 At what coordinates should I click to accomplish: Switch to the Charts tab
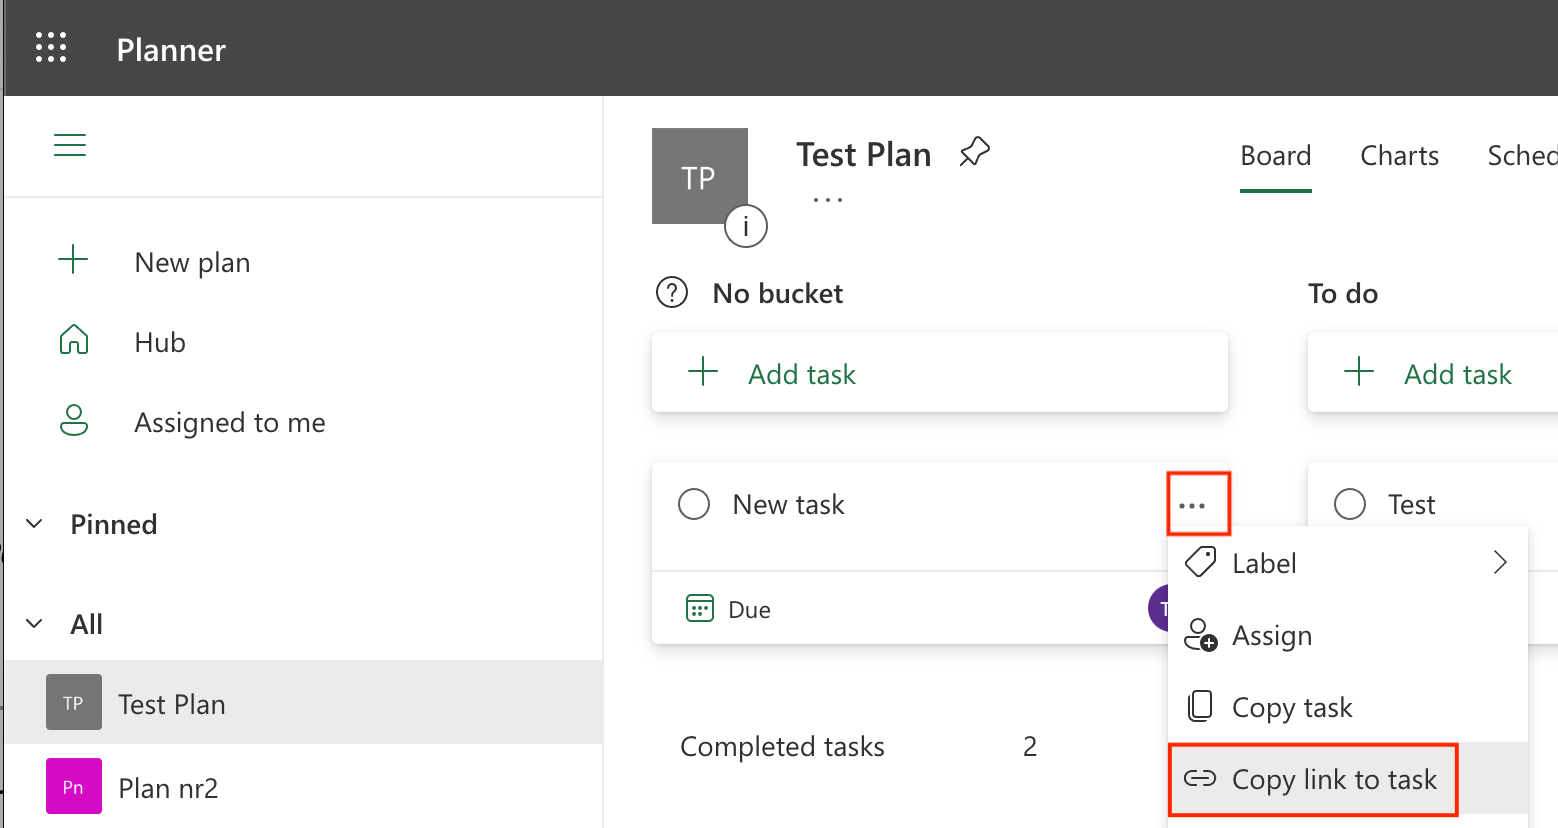pos(1400,156)
